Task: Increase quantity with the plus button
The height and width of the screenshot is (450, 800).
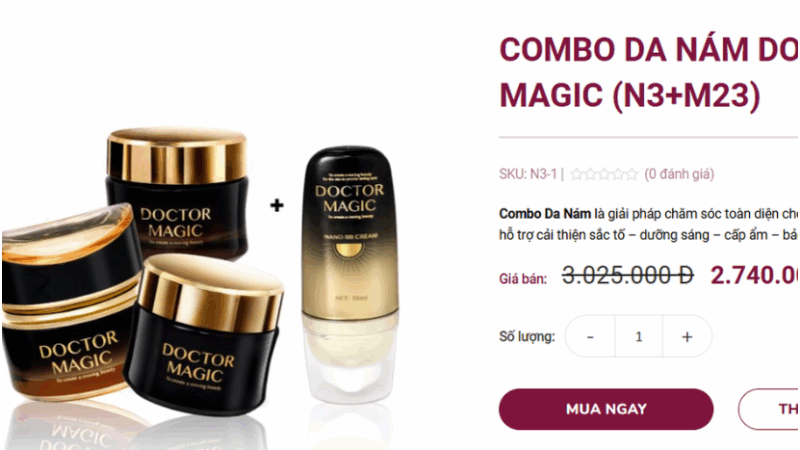Action: click(687, 337)
